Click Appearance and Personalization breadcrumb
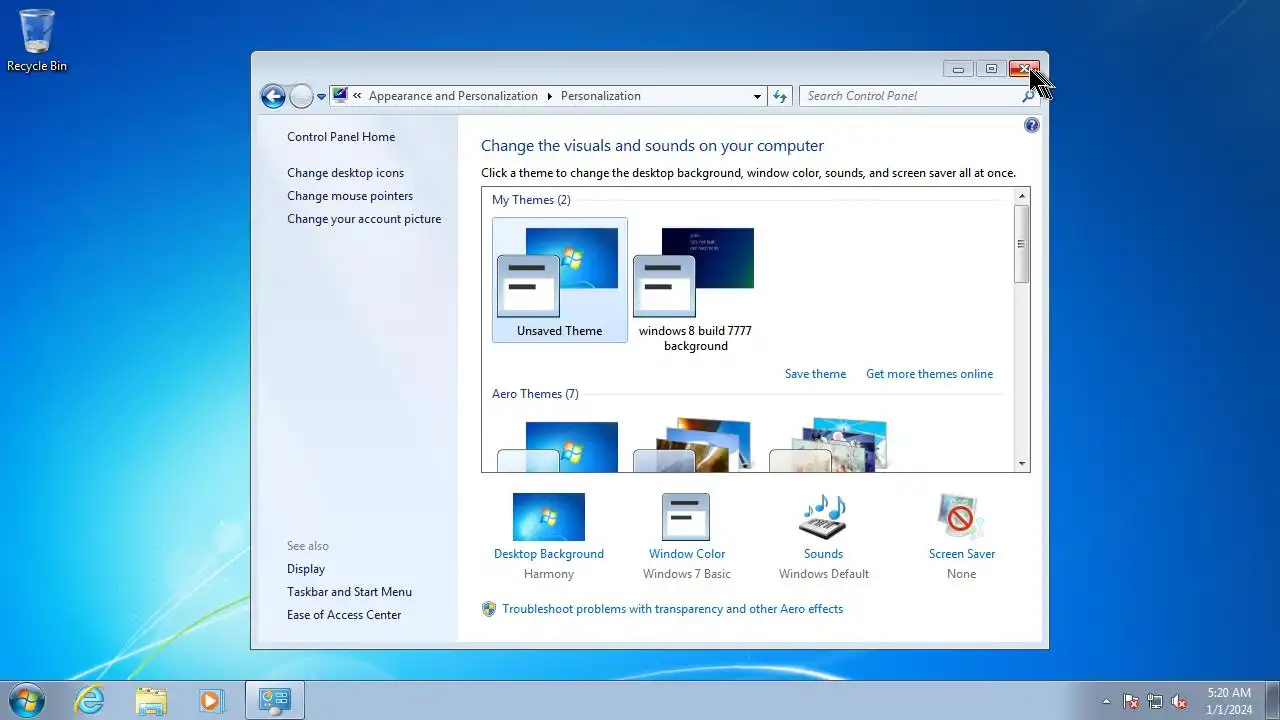Viewport: 1280px width, 720px height. pos(453,96)
